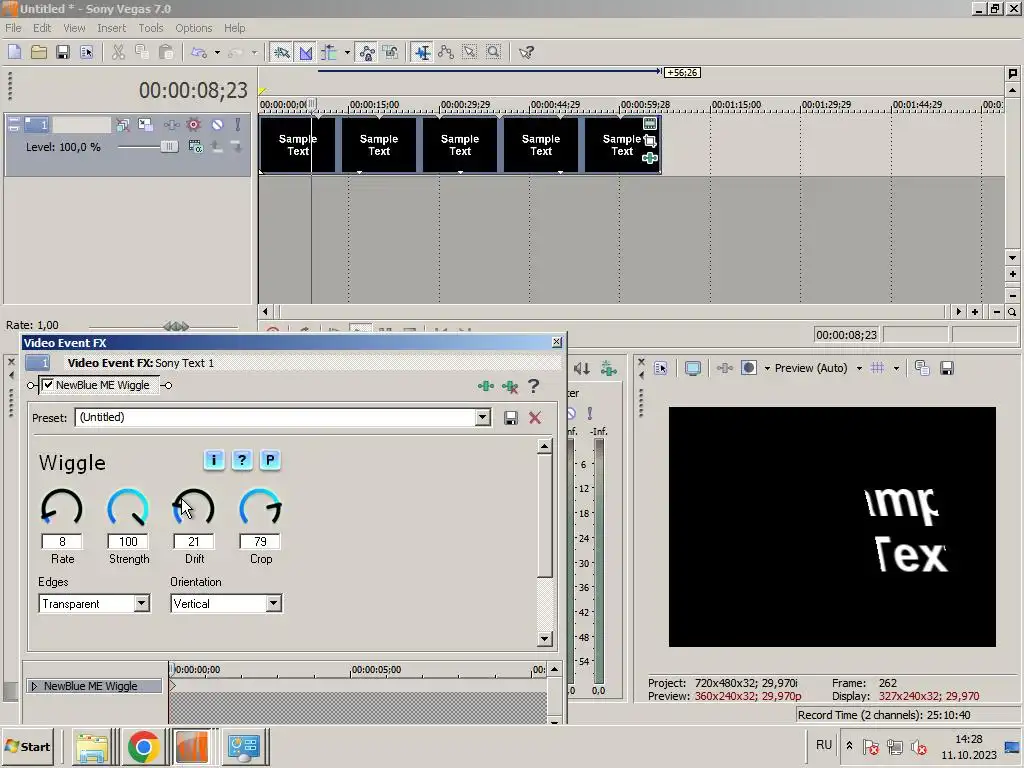1024x768 pixels.
Task: Open the Options menu
Action: click(x=193, y=28)
